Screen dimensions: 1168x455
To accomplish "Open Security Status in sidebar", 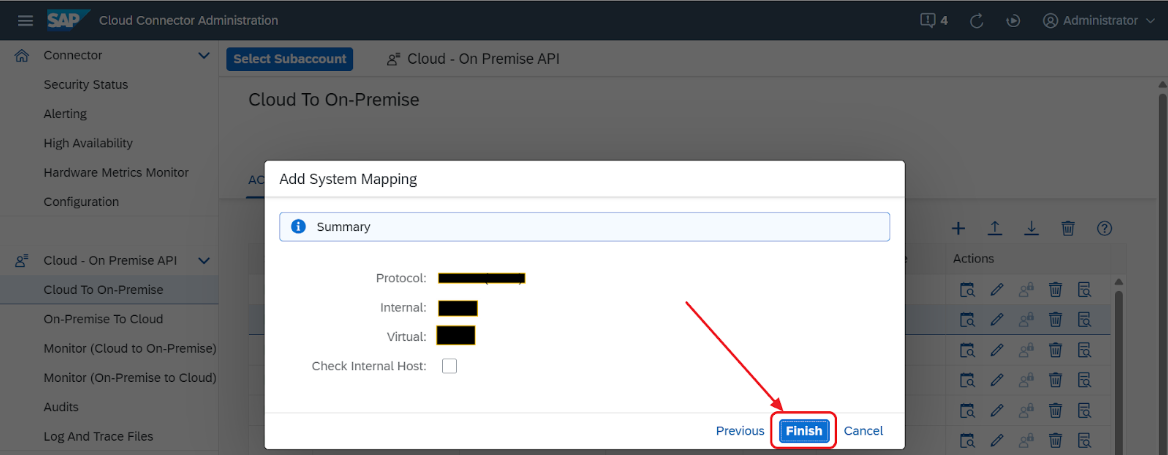I will [x=86, y=85].
